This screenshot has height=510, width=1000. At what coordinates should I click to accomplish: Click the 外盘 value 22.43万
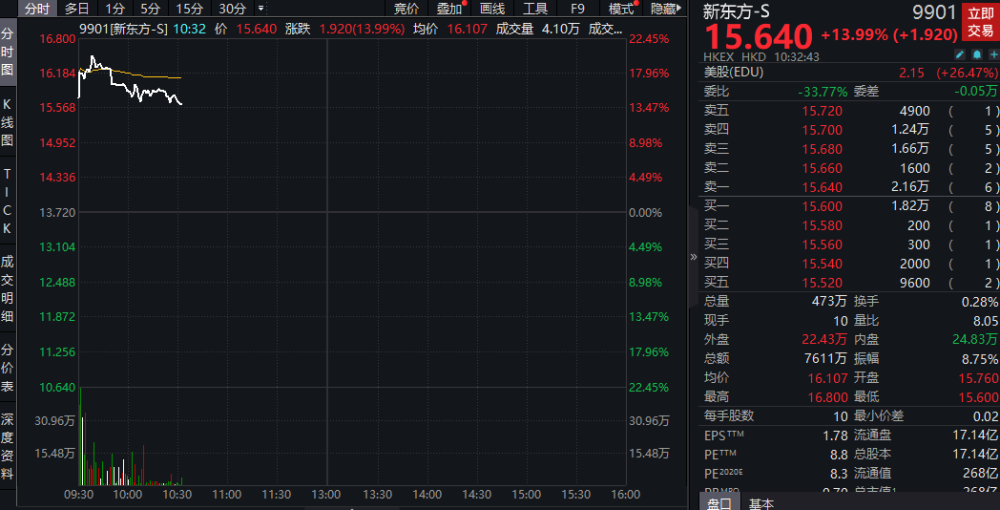coord(824,339)
